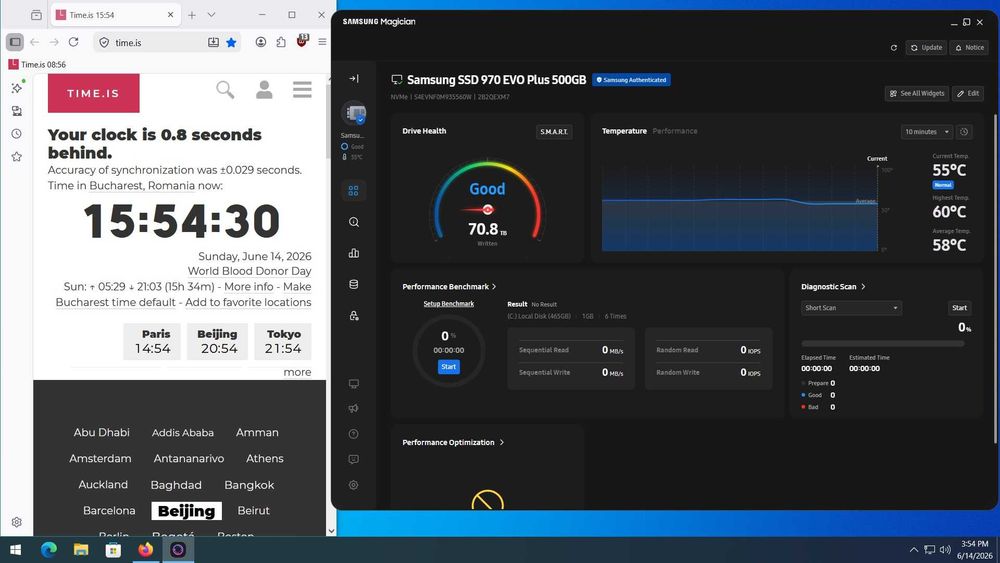
Task: Expand Performance Optimization section chevron
Action: (x=501, y=442)
